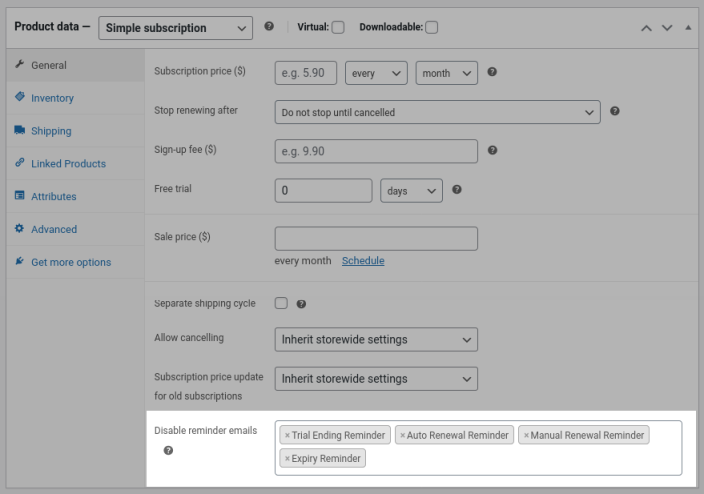Click help icon under Disable reminder emails

click(168, 451)
